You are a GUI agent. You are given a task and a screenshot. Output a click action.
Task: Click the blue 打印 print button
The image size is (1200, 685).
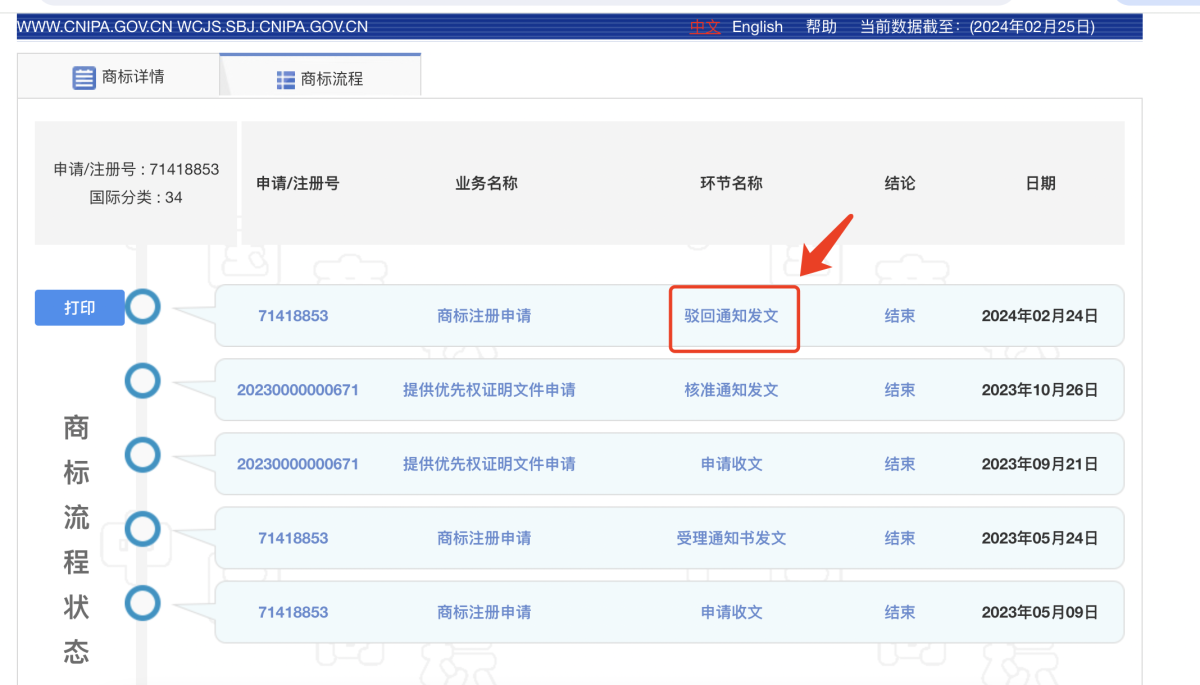coord(80,308)
